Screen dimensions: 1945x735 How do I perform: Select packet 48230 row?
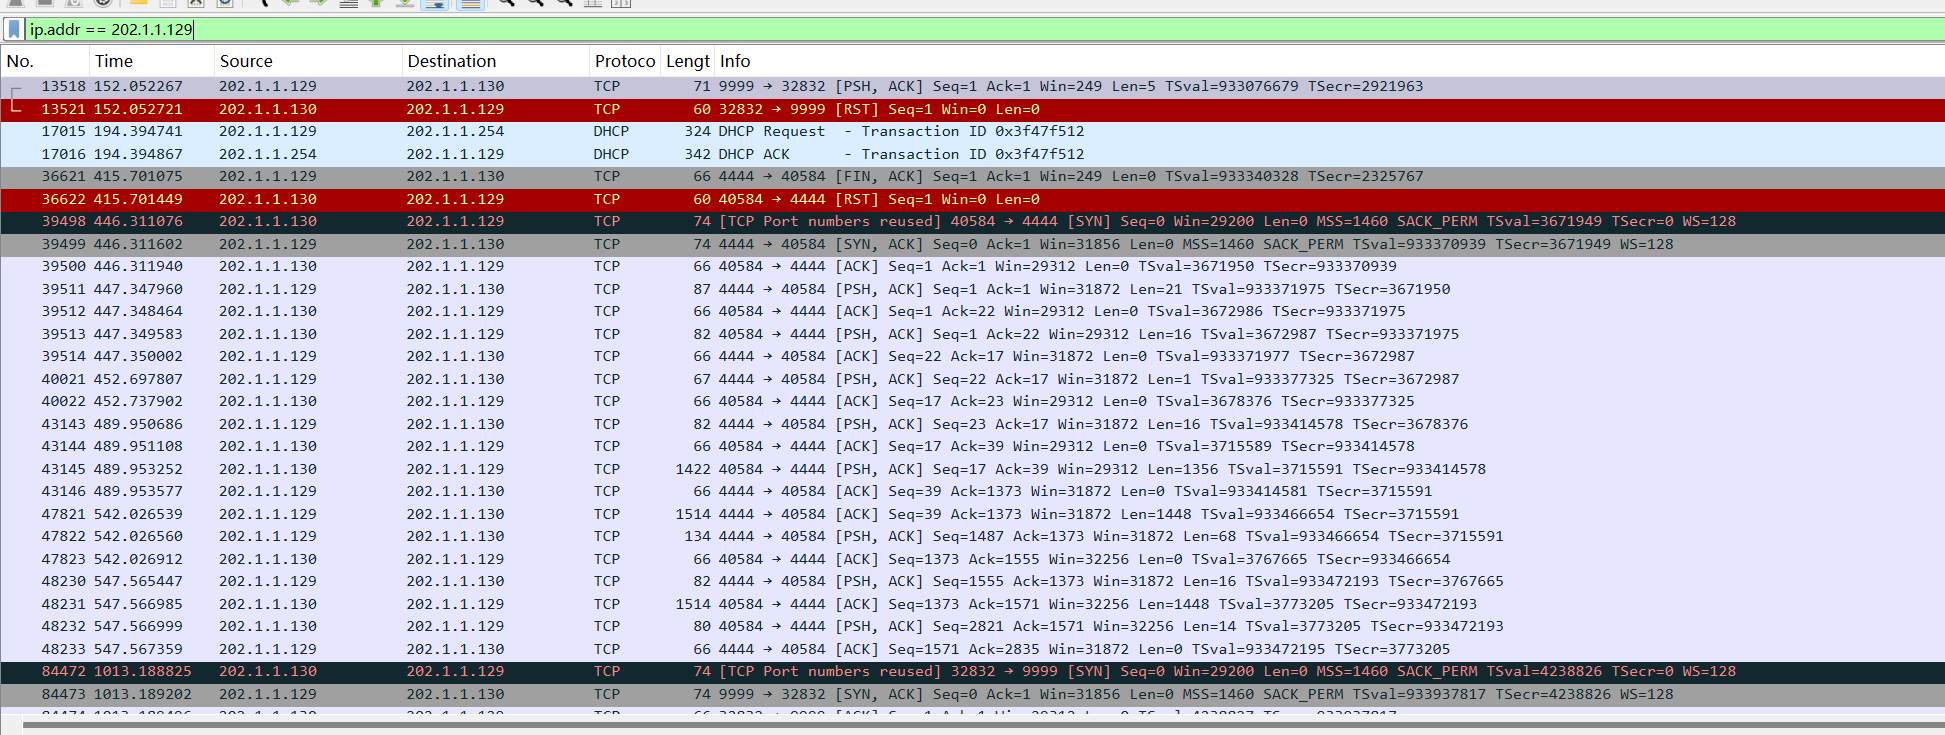(x=972, y=581)
